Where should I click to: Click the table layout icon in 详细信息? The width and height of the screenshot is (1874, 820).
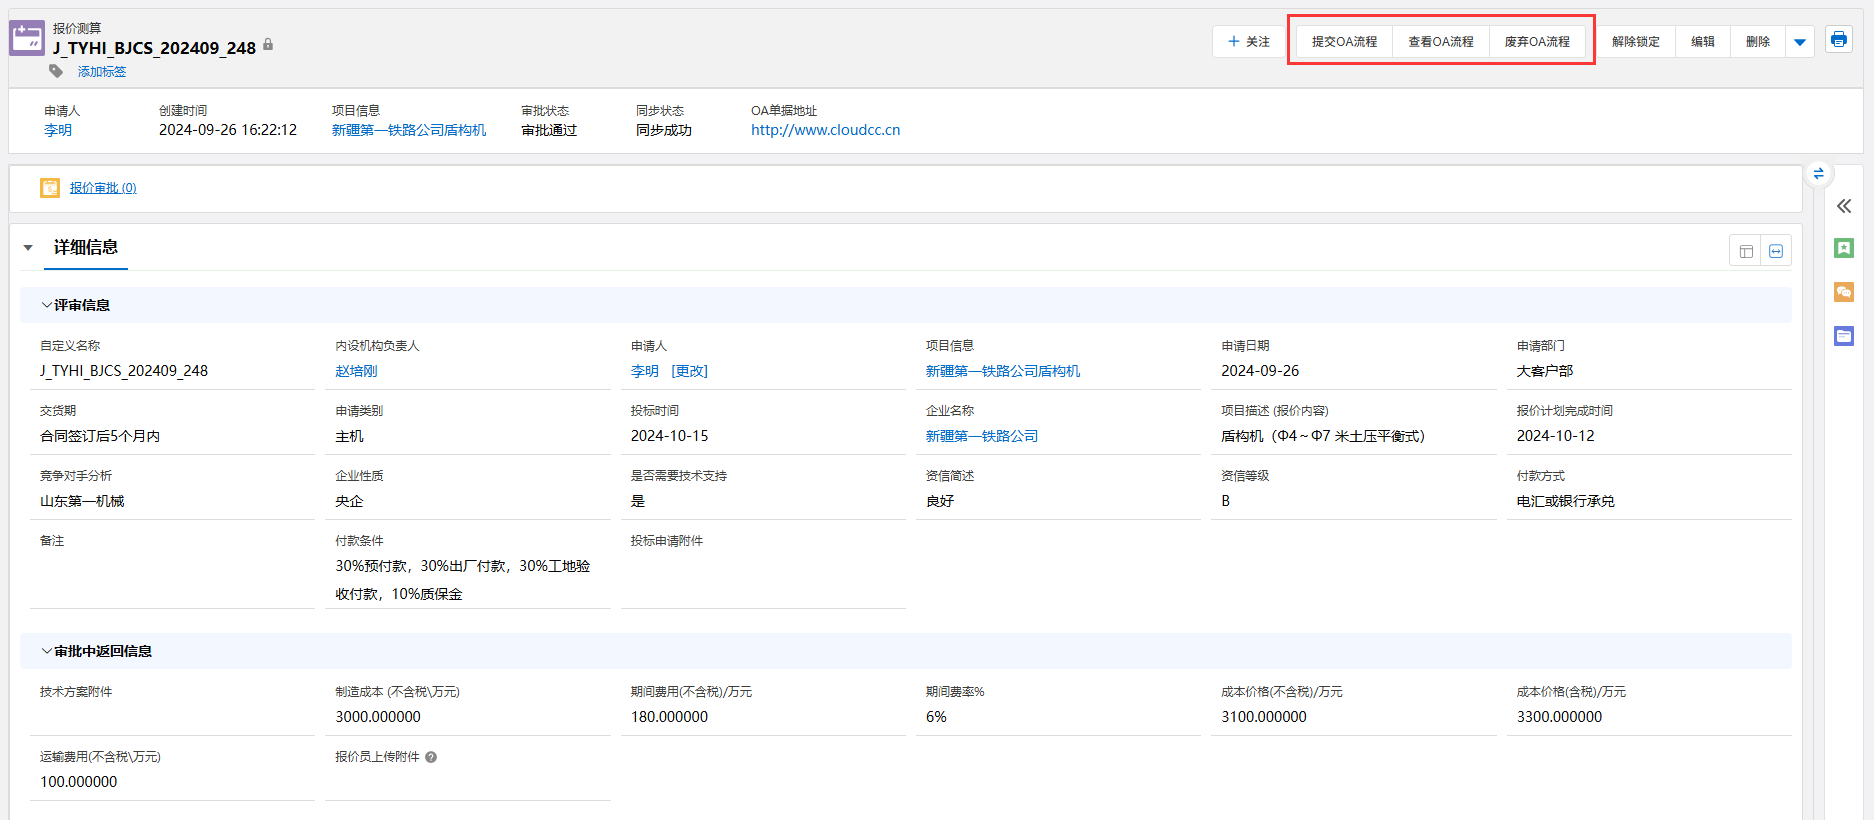tap(1746, 251)
